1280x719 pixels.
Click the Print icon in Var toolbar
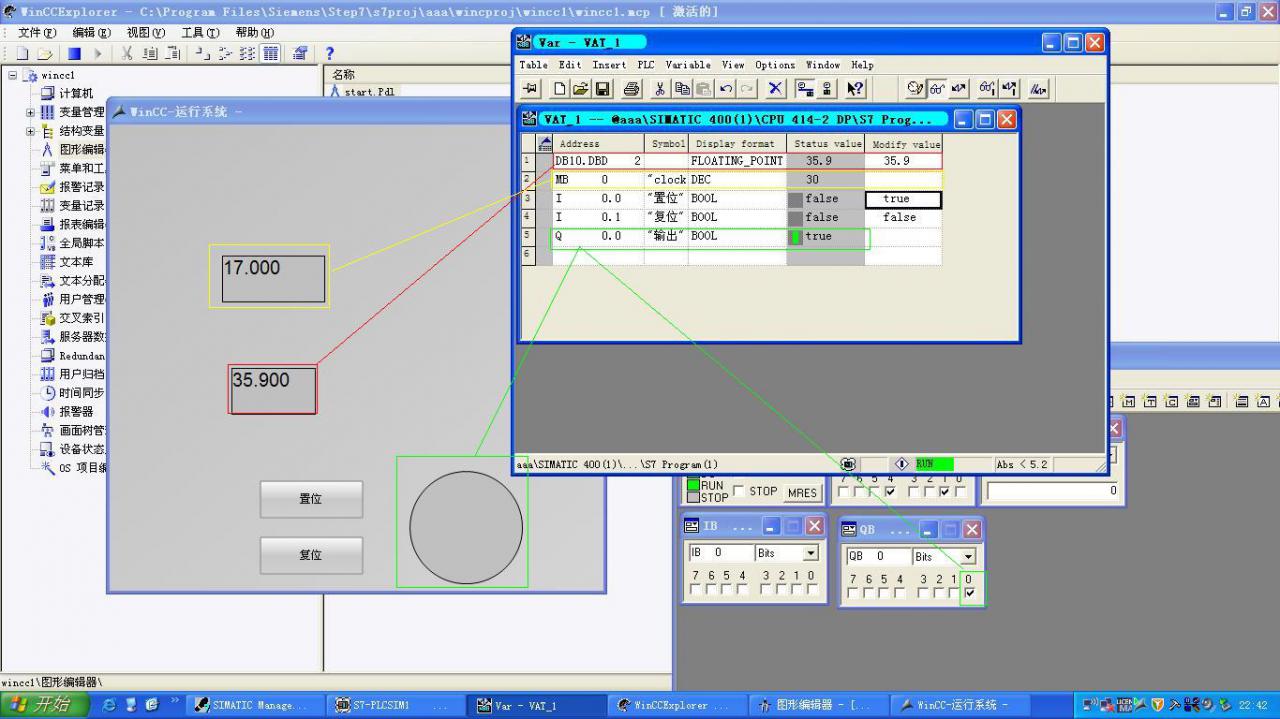click(632, 89)
